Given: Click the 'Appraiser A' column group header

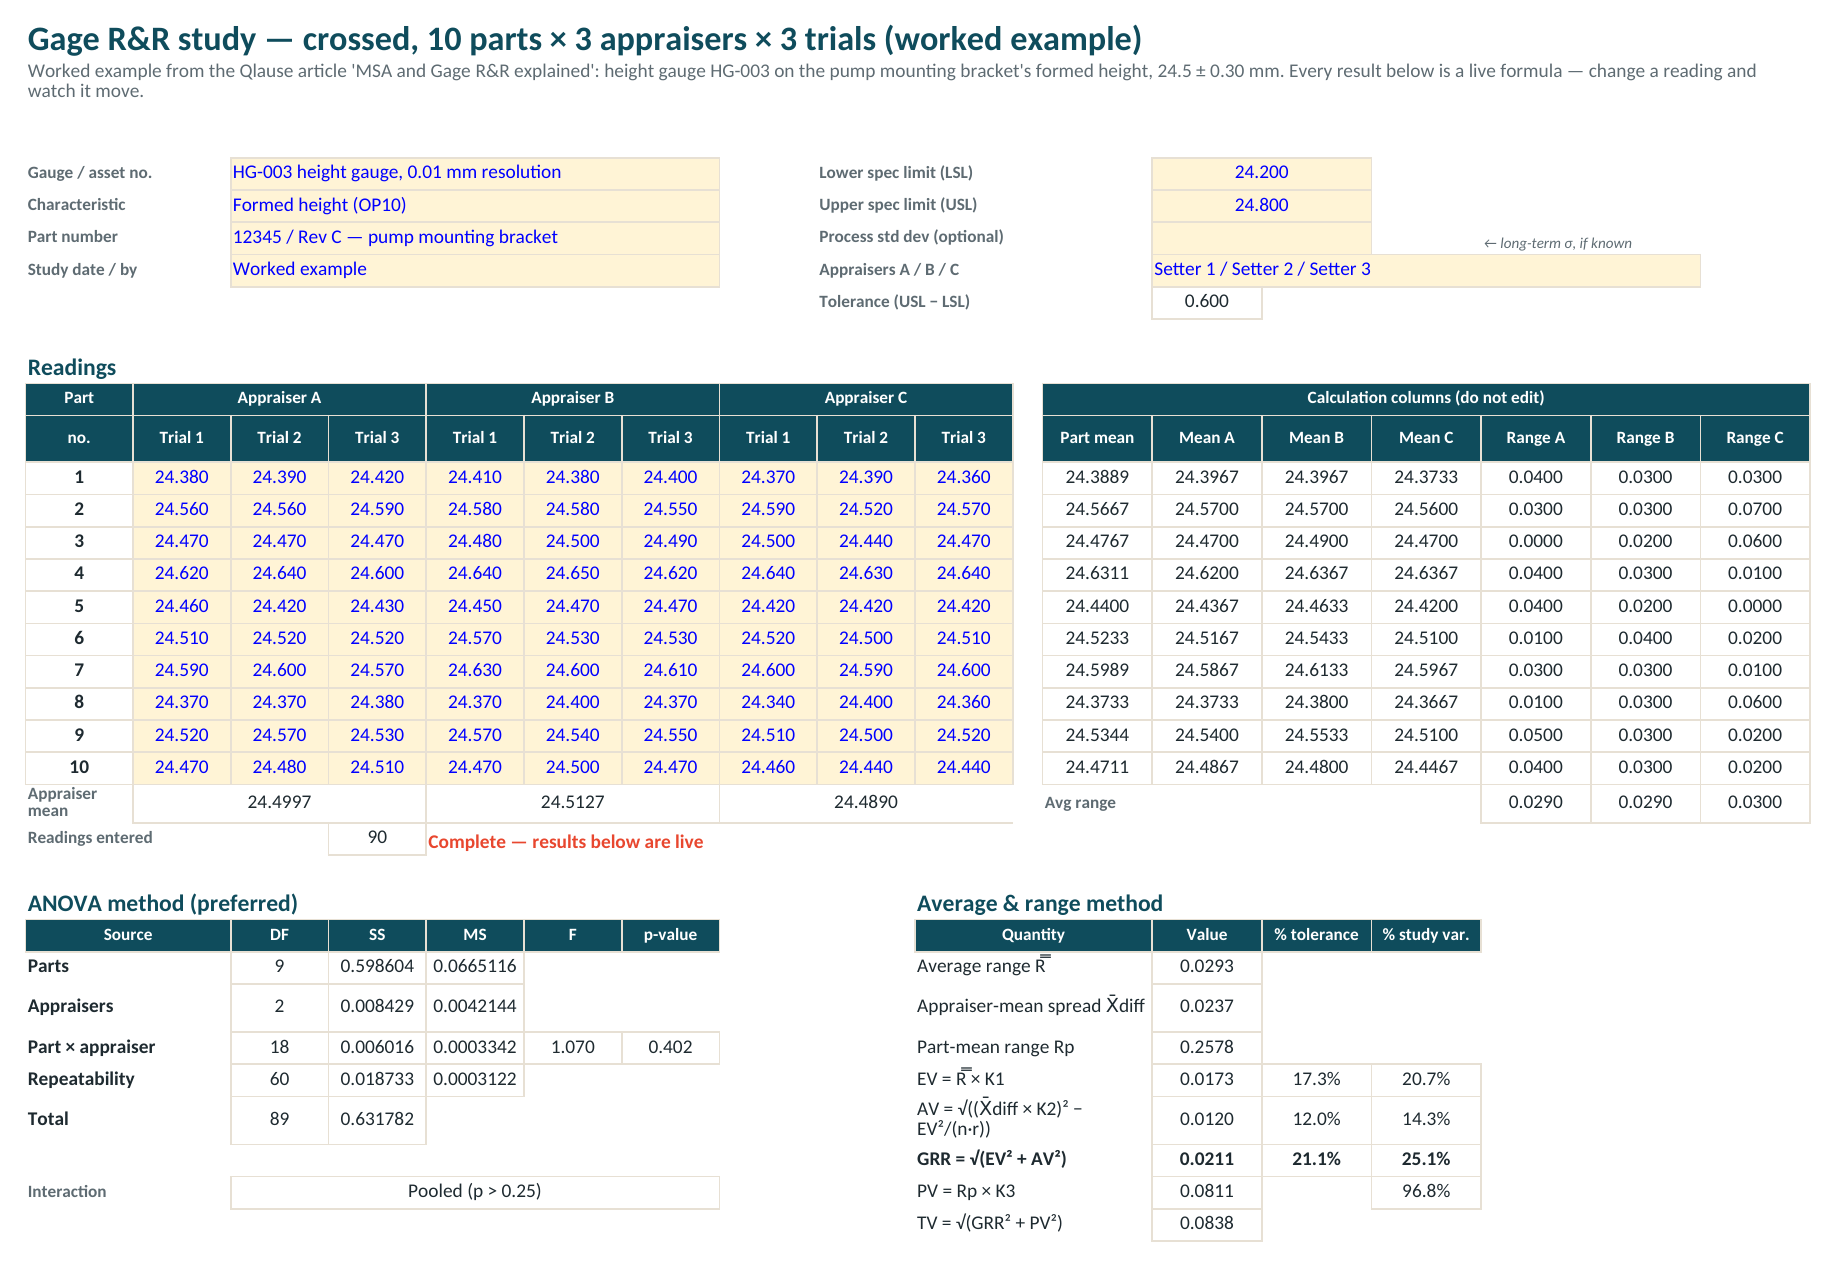Looking at the screenshot, I should pyautogui.click(x=279, y=398).
